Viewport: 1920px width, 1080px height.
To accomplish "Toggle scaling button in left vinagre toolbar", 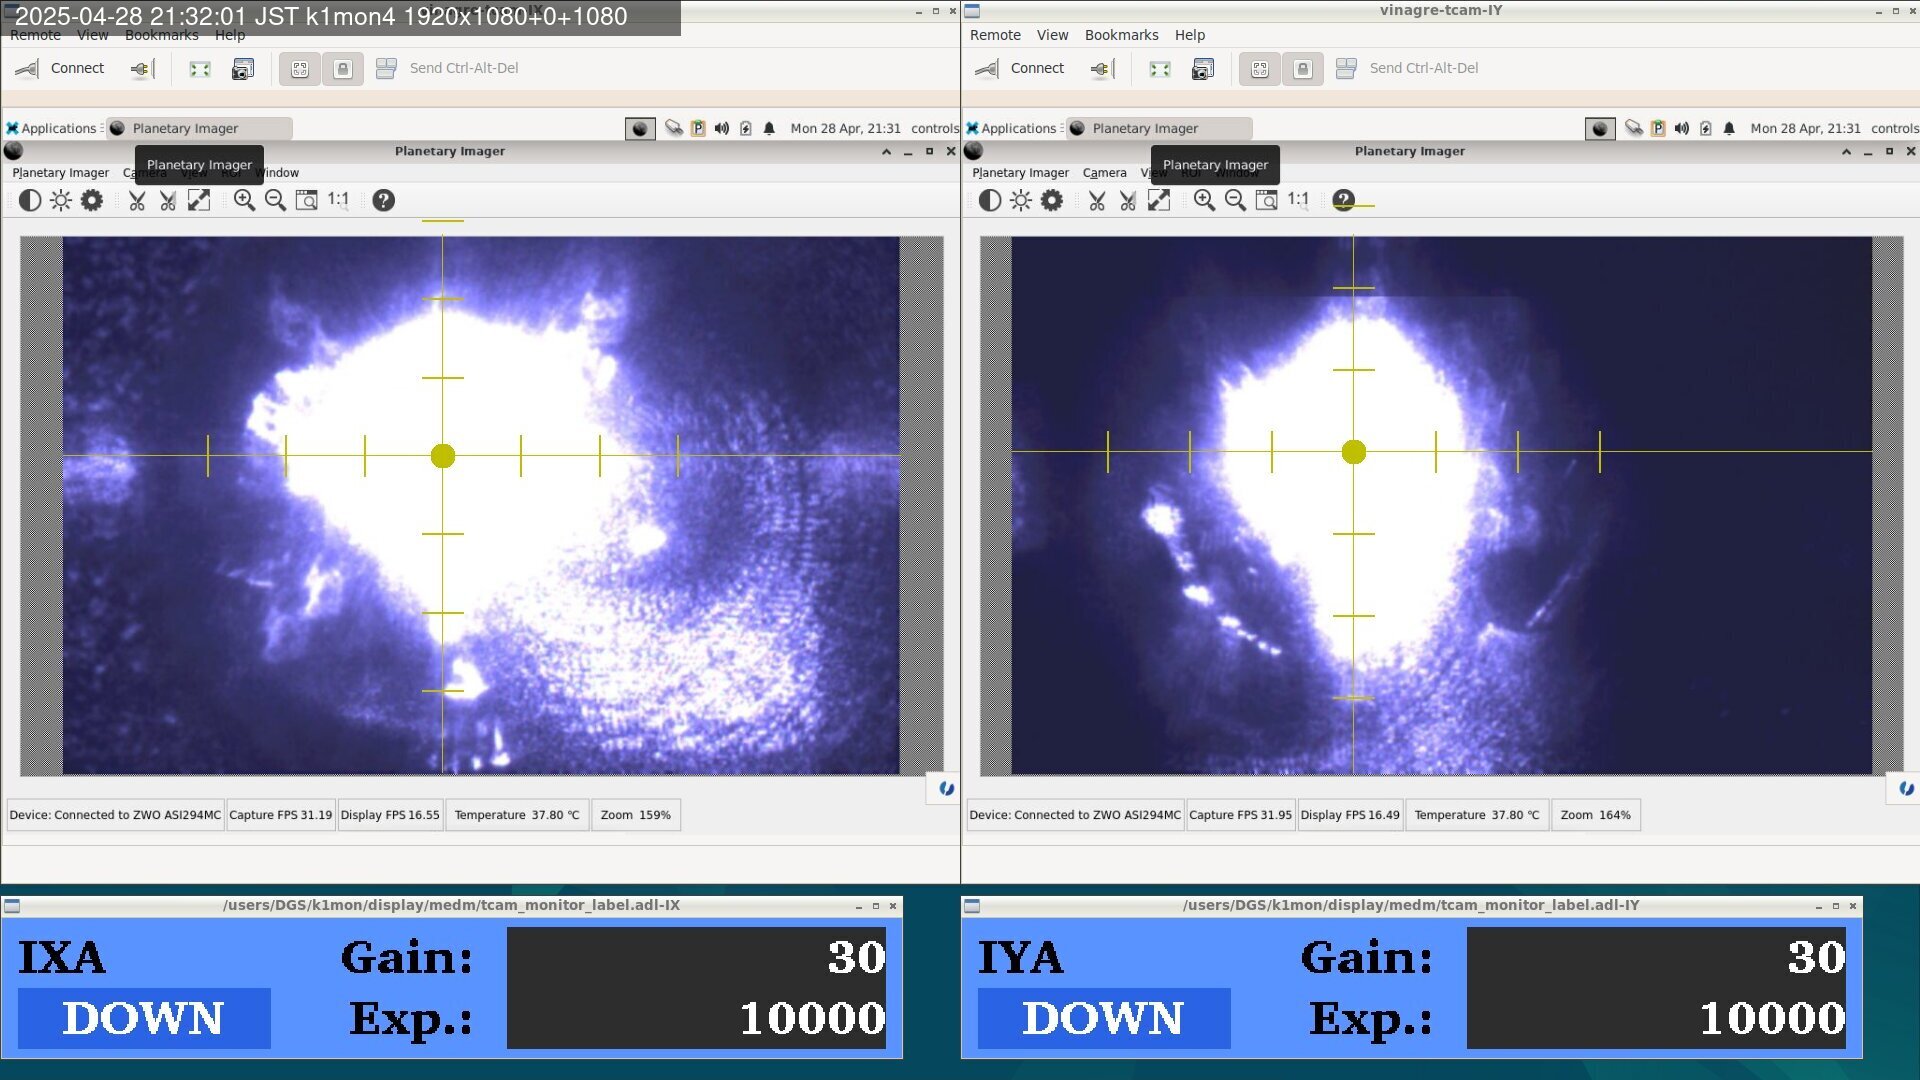I will 300,68.
